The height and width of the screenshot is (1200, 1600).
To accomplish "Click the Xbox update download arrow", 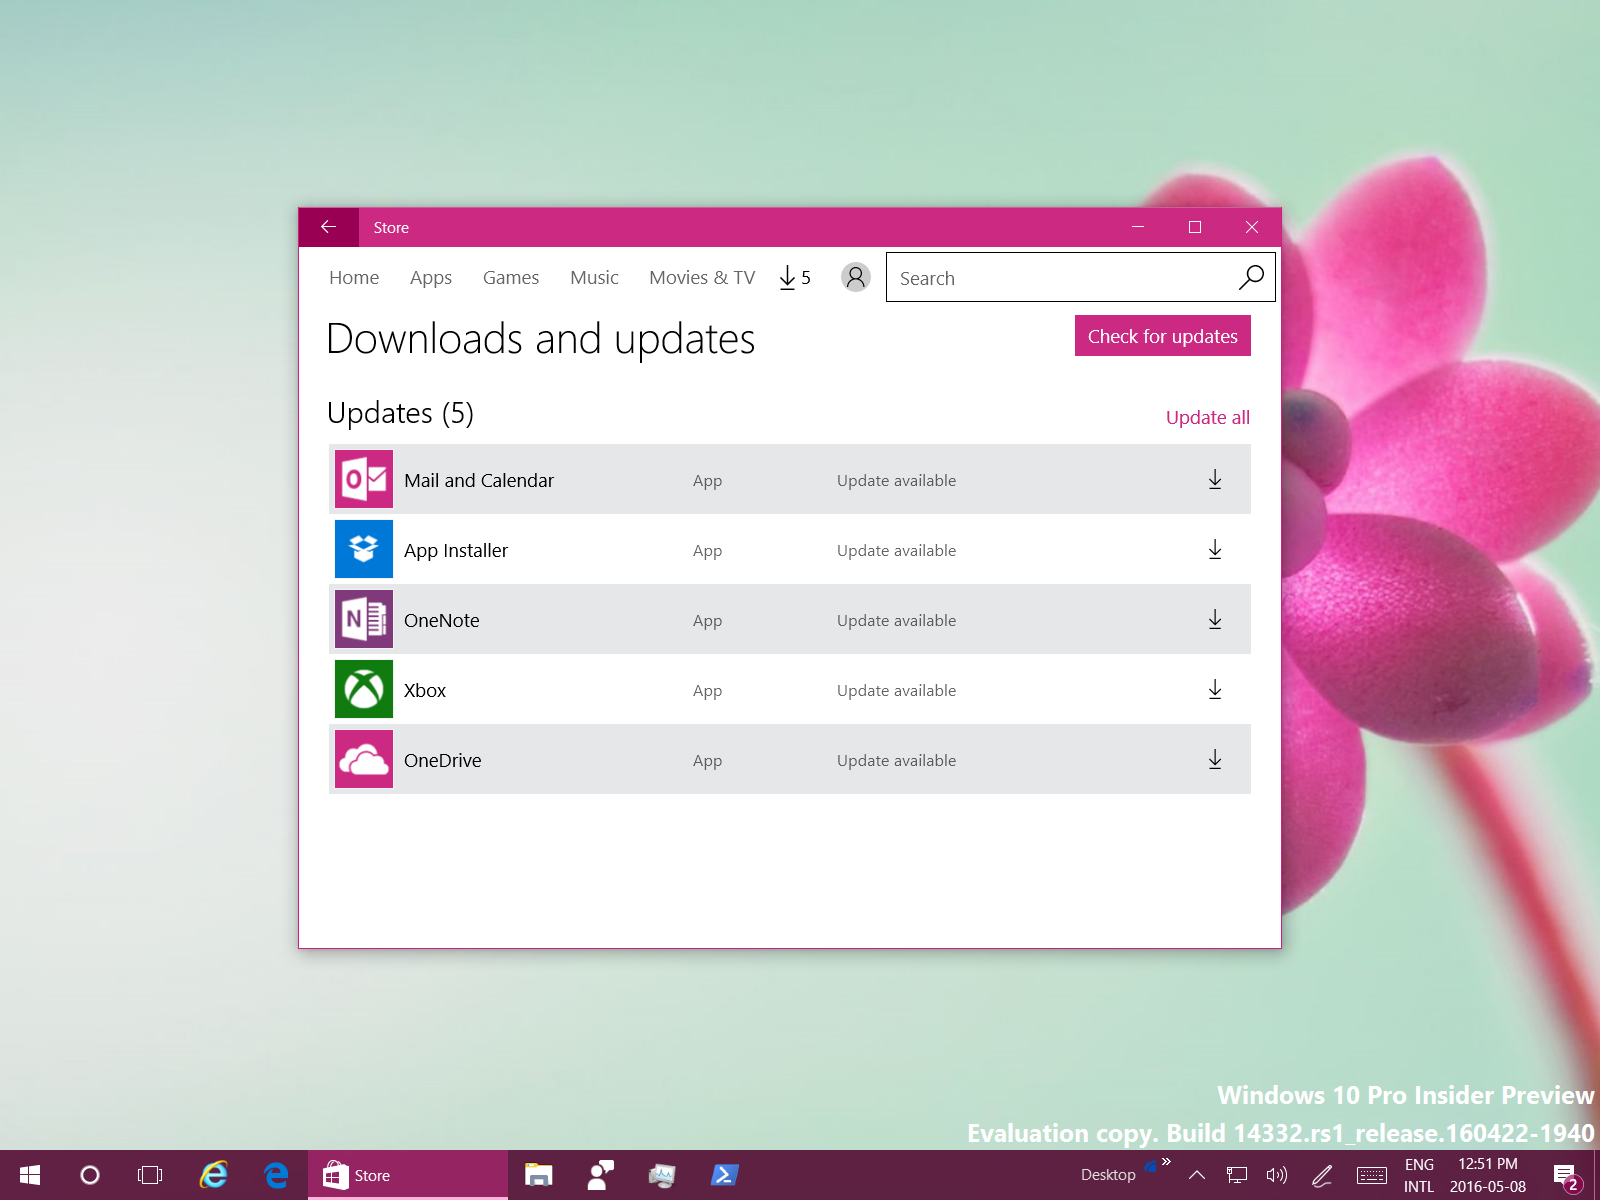I will pyautogui.click(x=1214, y=690).
